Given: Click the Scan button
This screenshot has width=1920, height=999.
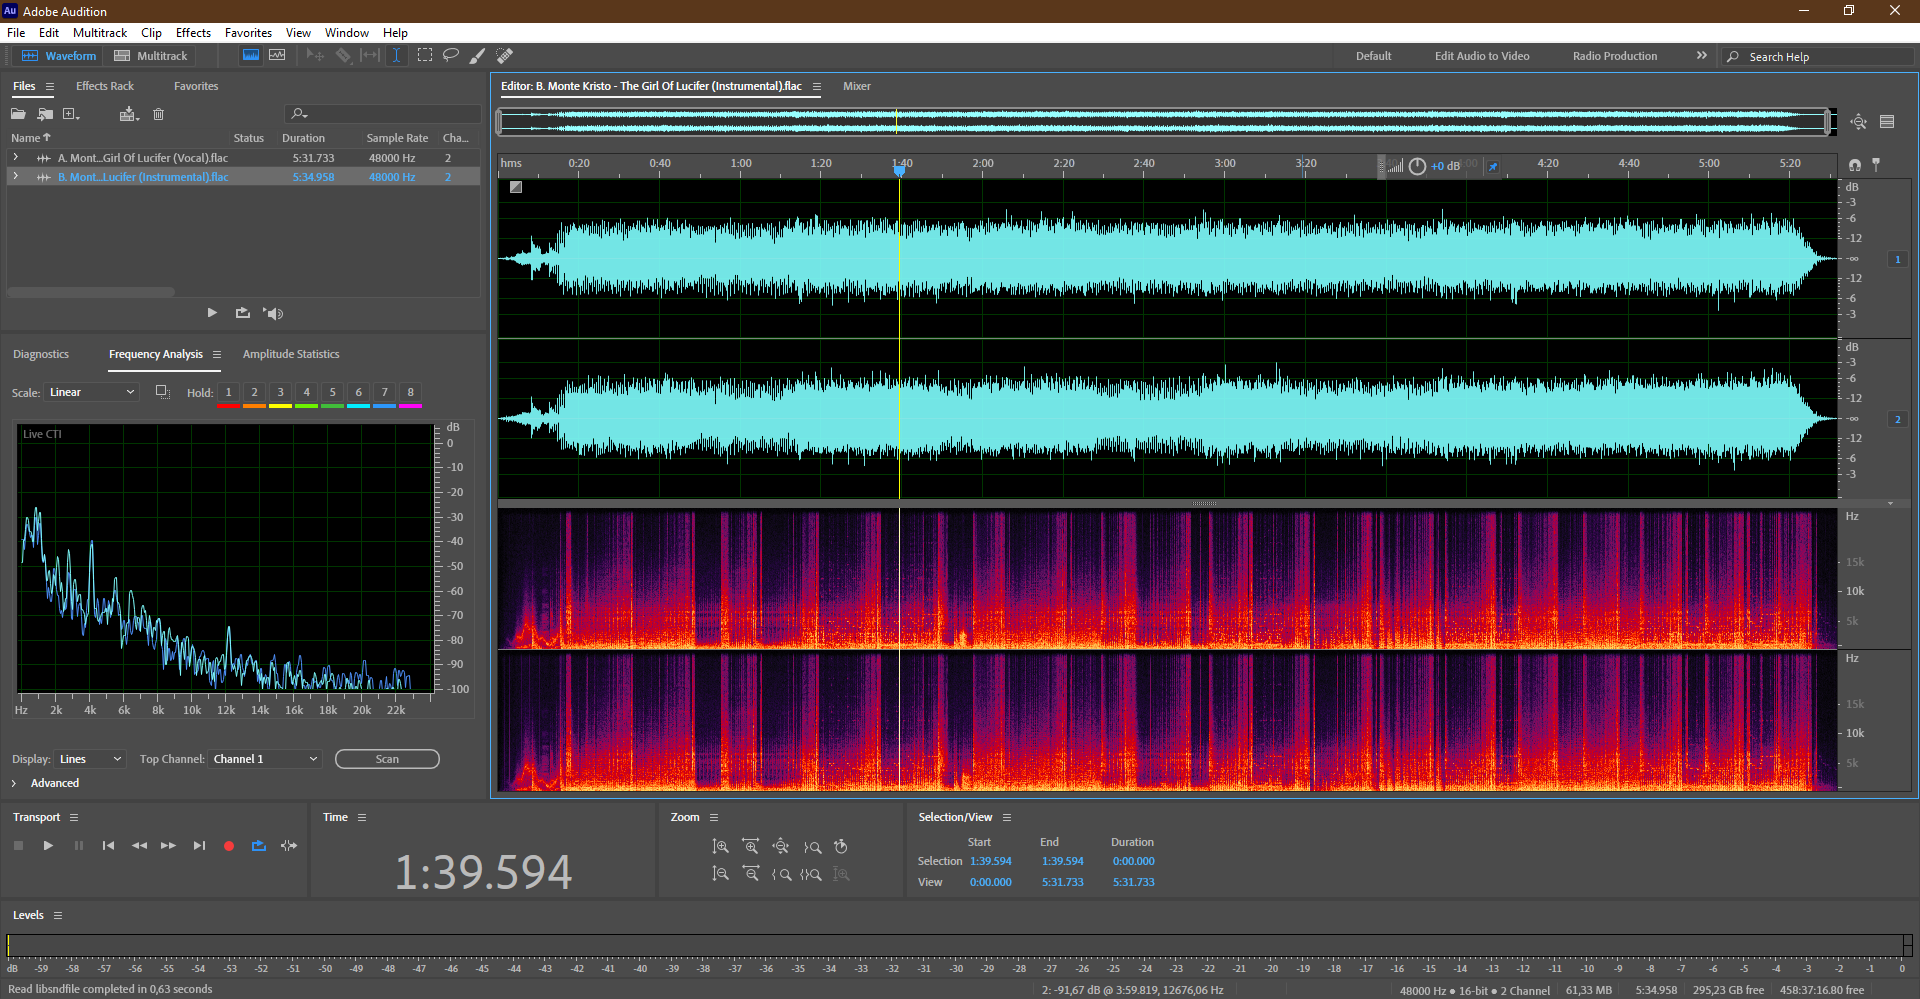Looking at the screenshot, I should click(387, 759).
